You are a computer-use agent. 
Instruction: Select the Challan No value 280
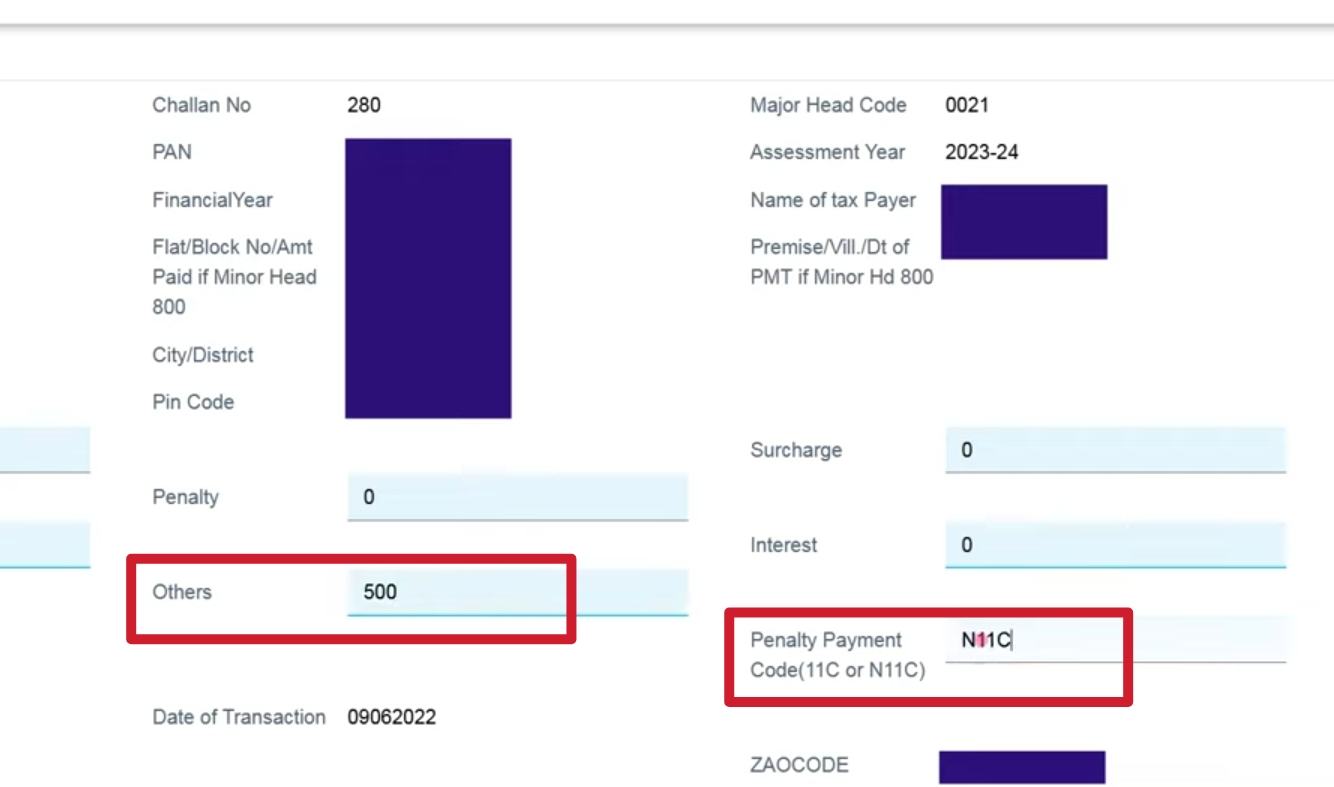(364, 105)
